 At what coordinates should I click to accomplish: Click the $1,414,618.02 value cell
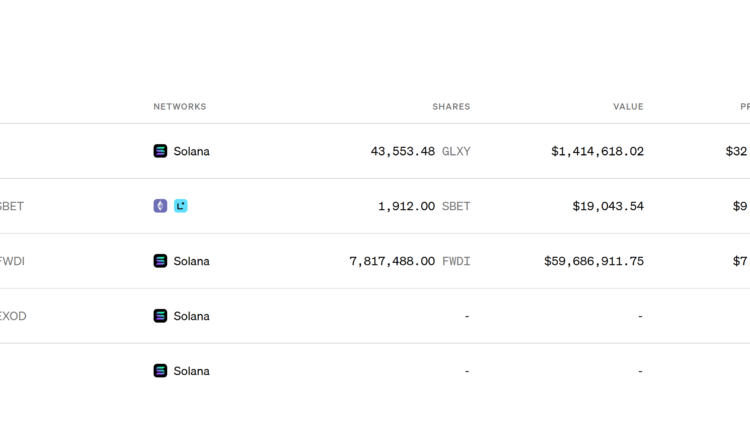coord(597,151)
